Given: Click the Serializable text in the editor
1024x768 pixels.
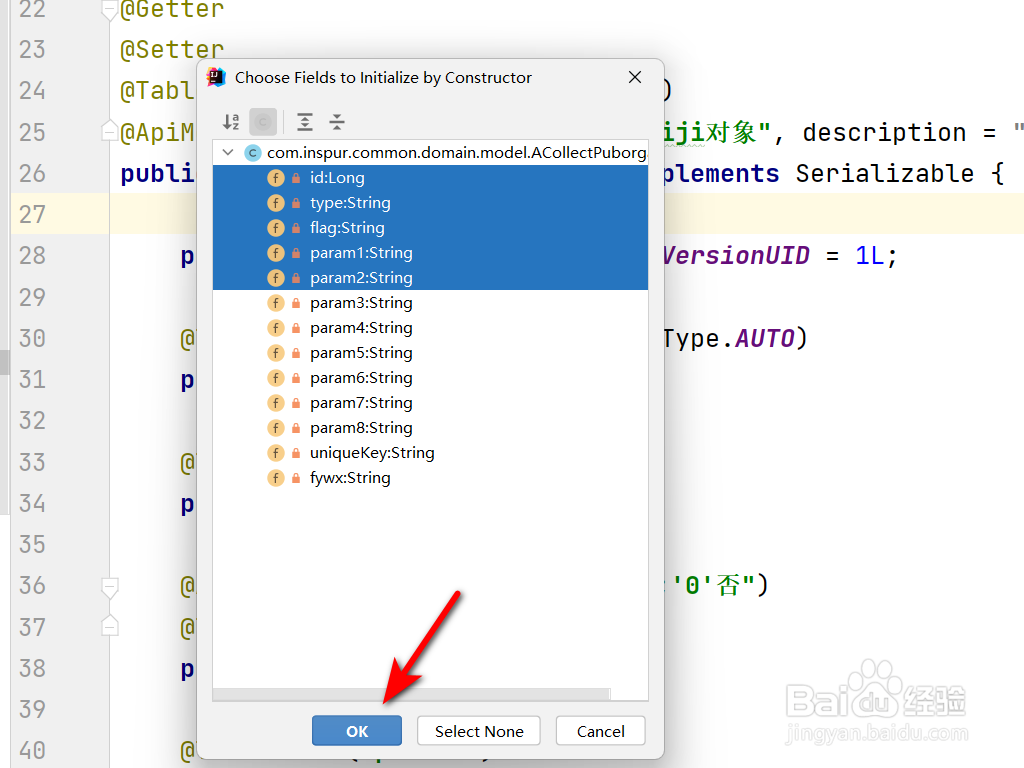Looking at the screenshot, I should click(x=884, y=173).
